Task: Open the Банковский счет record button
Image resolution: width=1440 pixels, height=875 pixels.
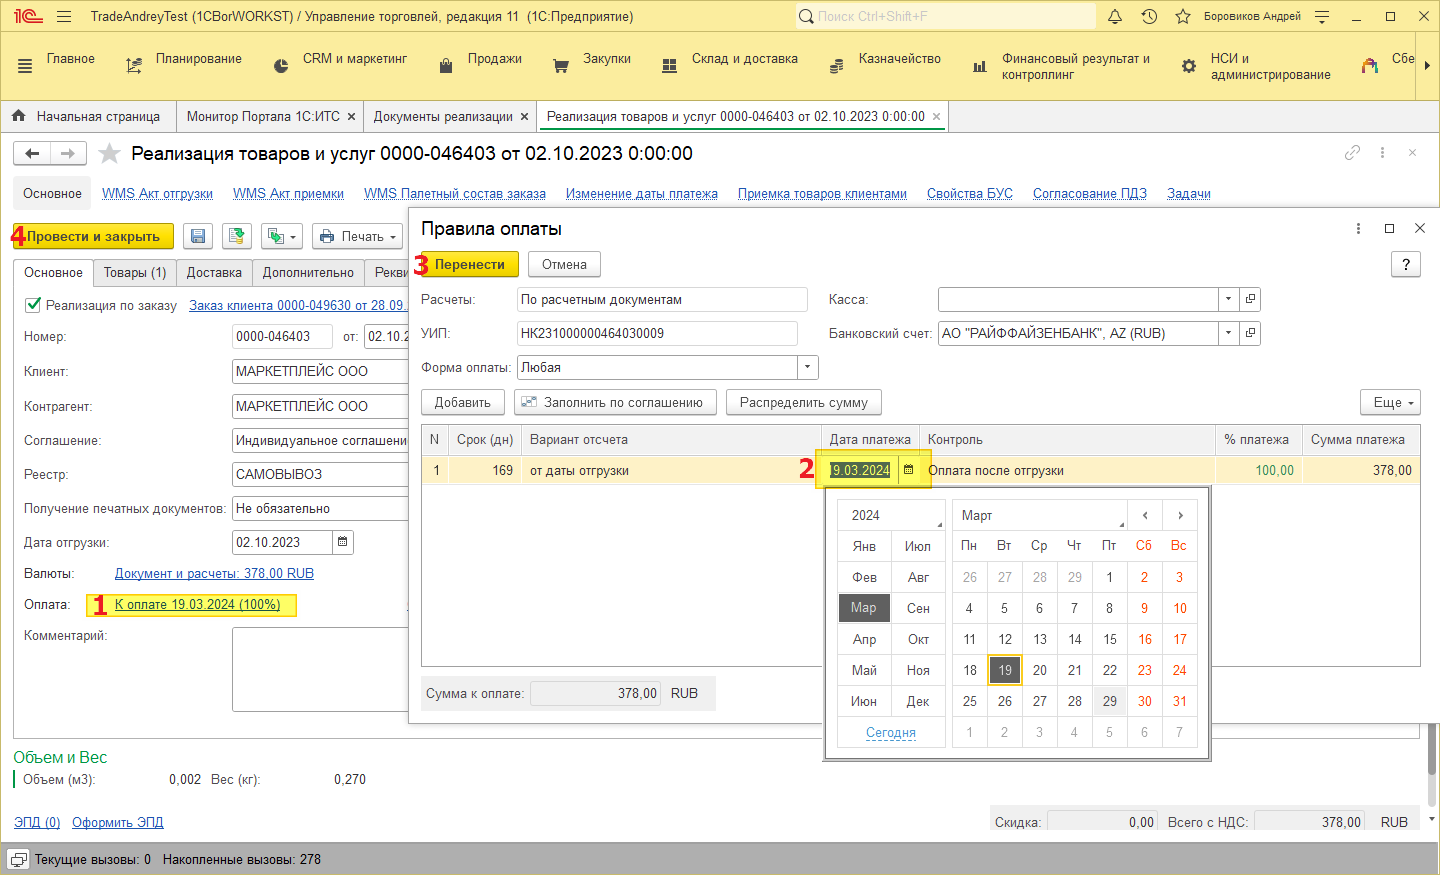Action: point(1250,333)
